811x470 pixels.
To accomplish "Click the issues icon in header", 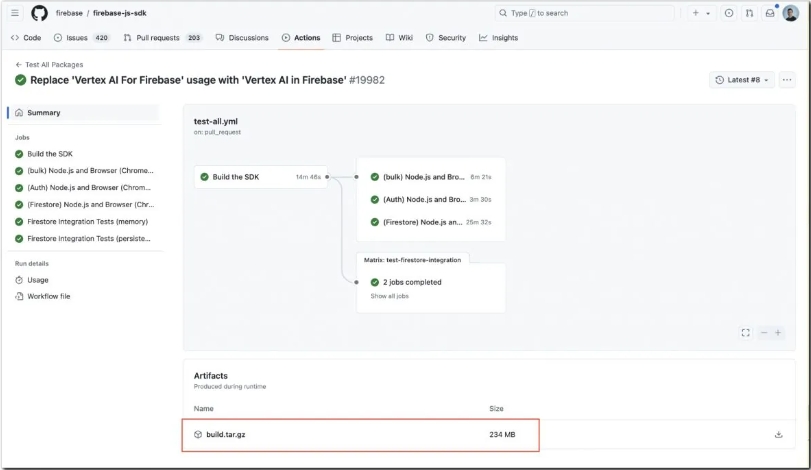I will 729,13.
